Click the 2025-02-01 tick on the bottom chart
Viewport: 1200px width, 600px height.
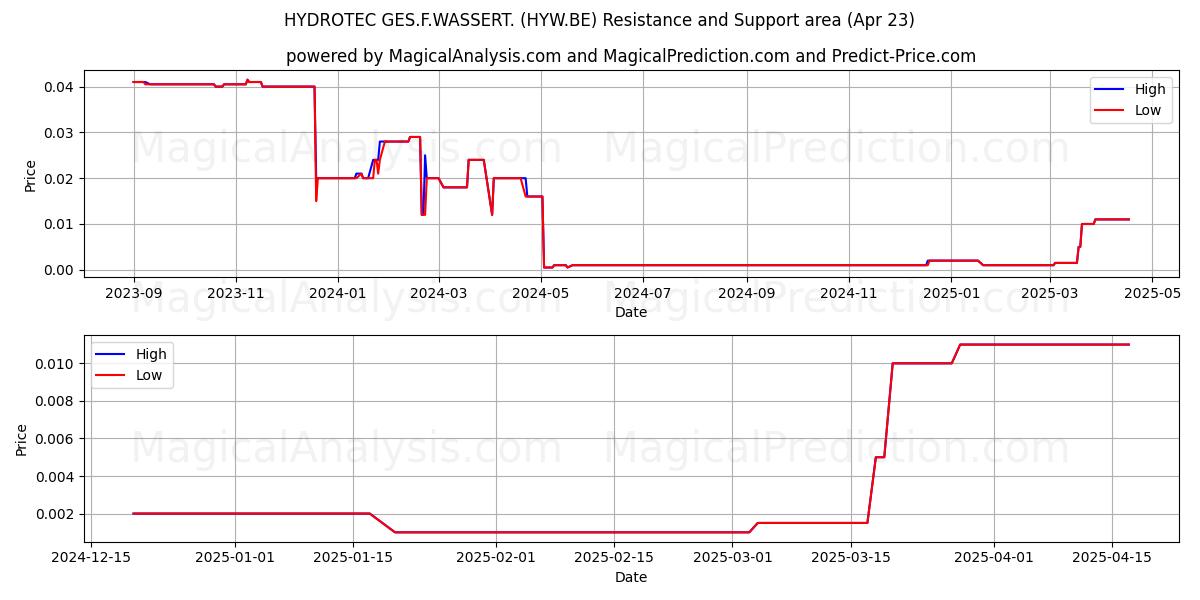pos(494,558)
